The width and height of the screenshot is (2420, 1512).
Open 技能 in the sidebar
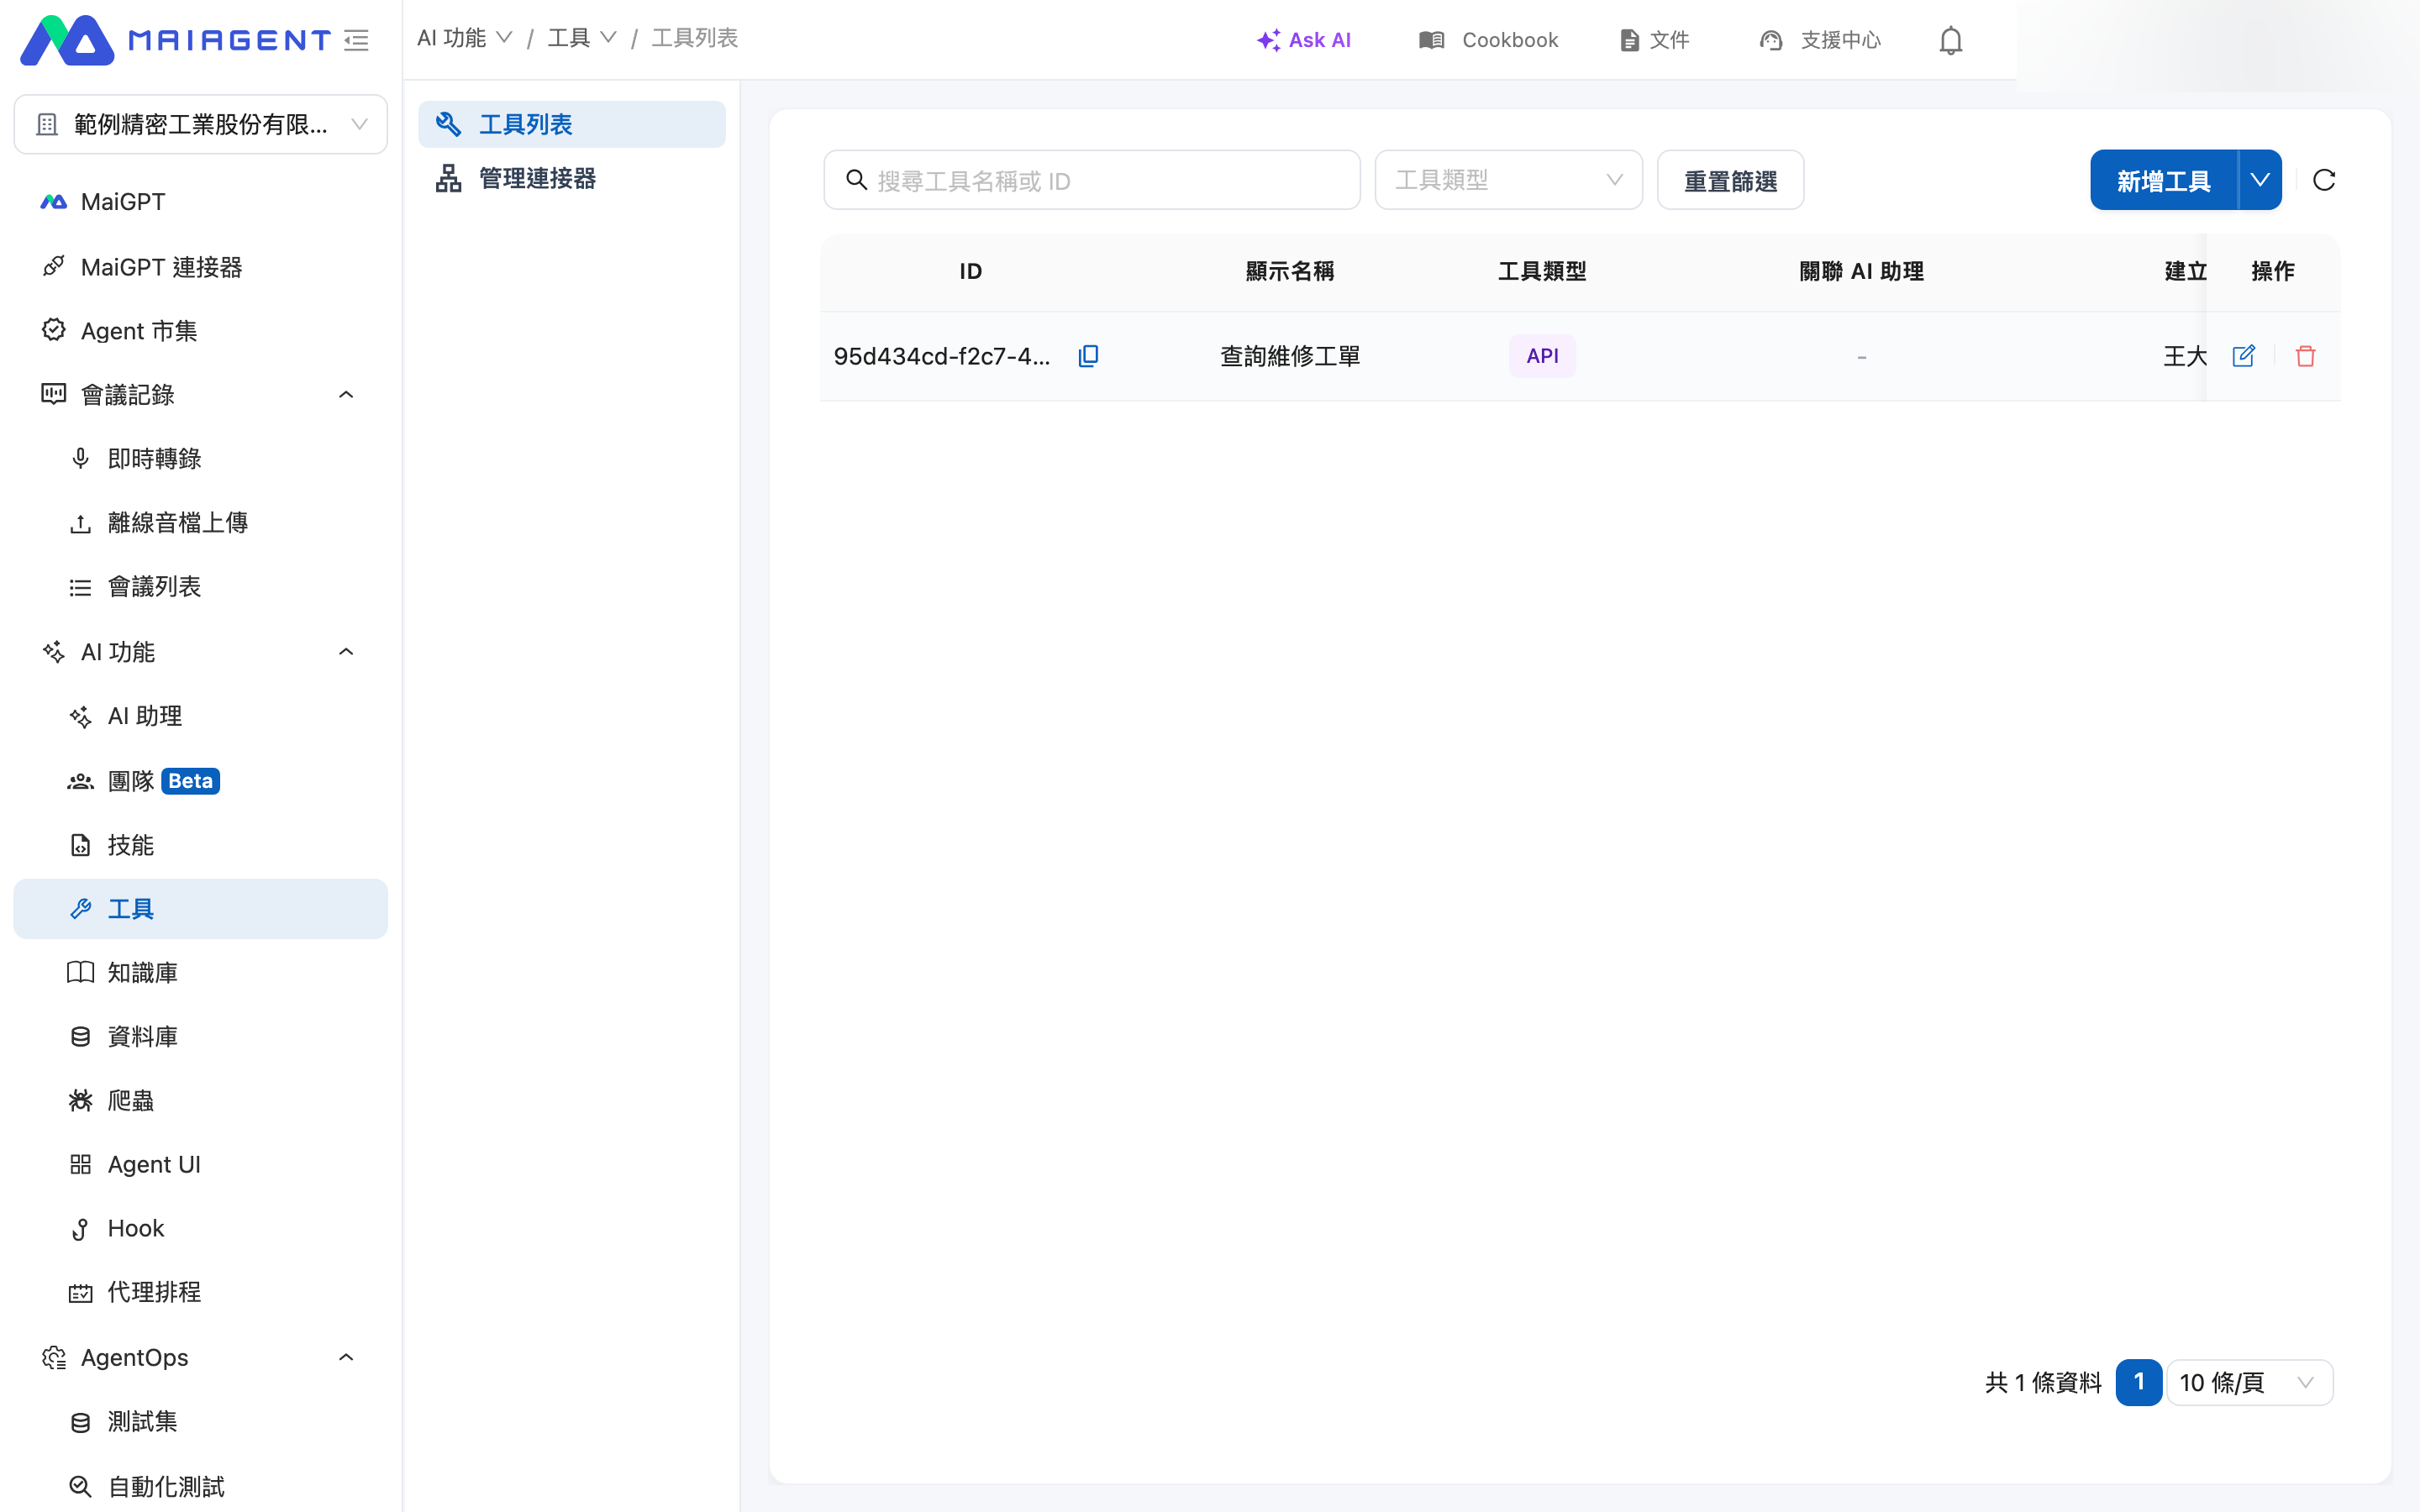point(201,845)
